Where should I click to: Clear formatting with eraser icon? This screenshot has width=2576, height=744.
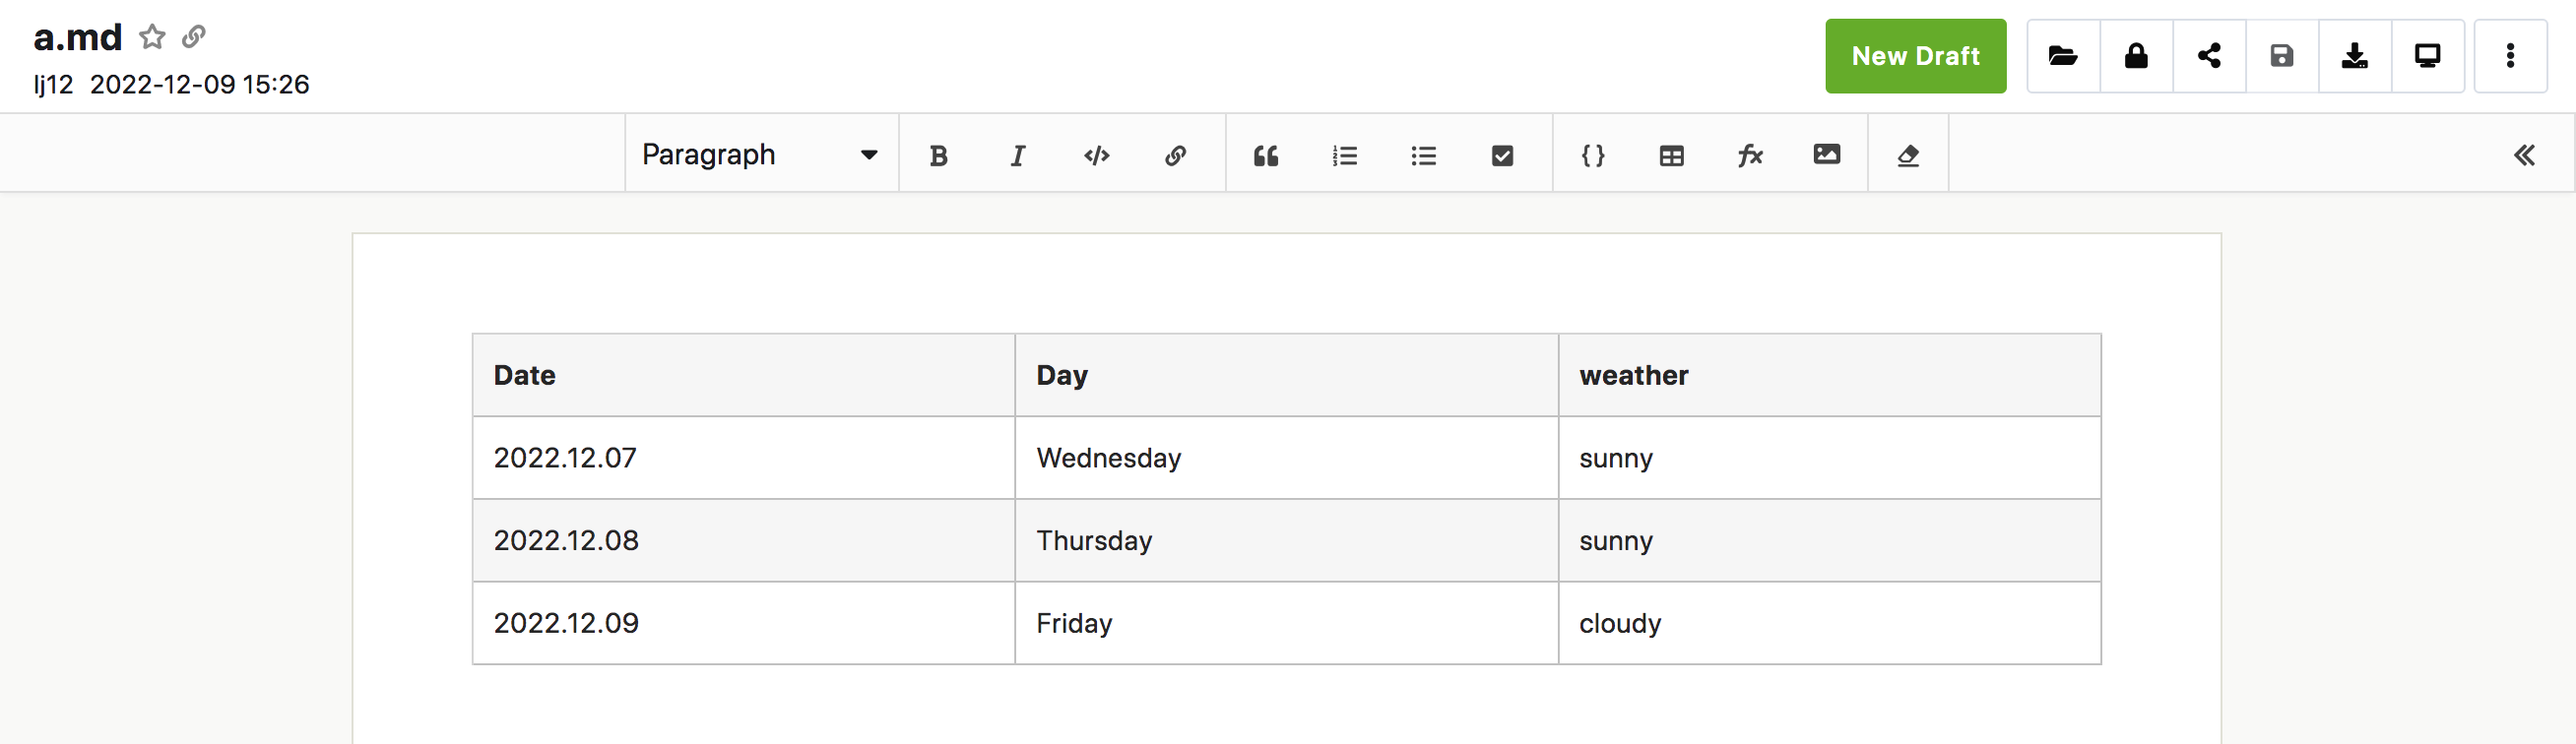pos(1908,156)
